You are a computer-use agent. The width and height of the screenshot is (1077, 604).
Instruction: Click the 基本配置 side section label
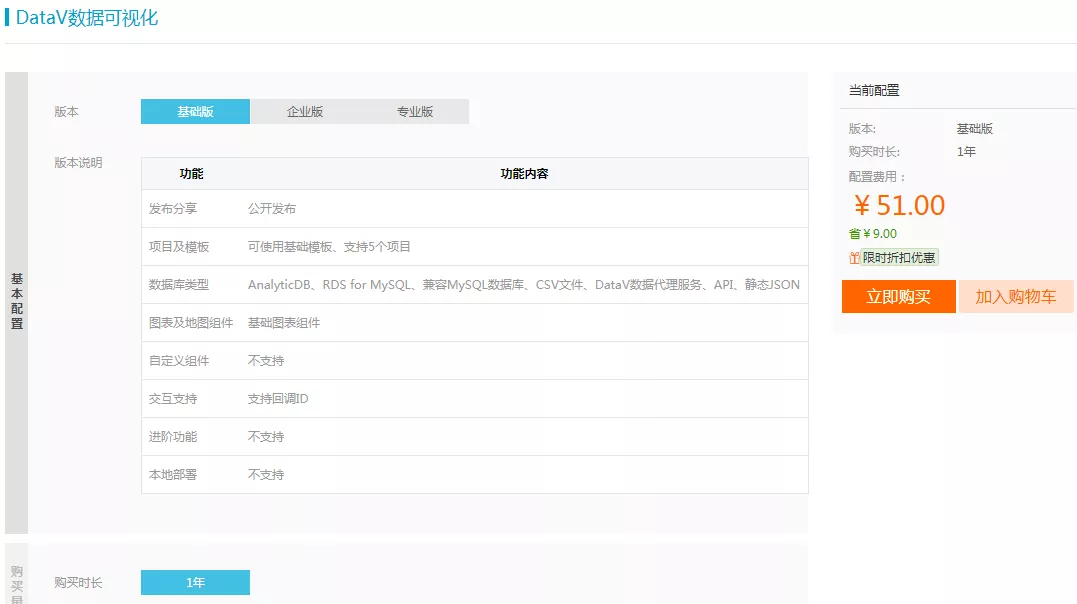(16, 301)
